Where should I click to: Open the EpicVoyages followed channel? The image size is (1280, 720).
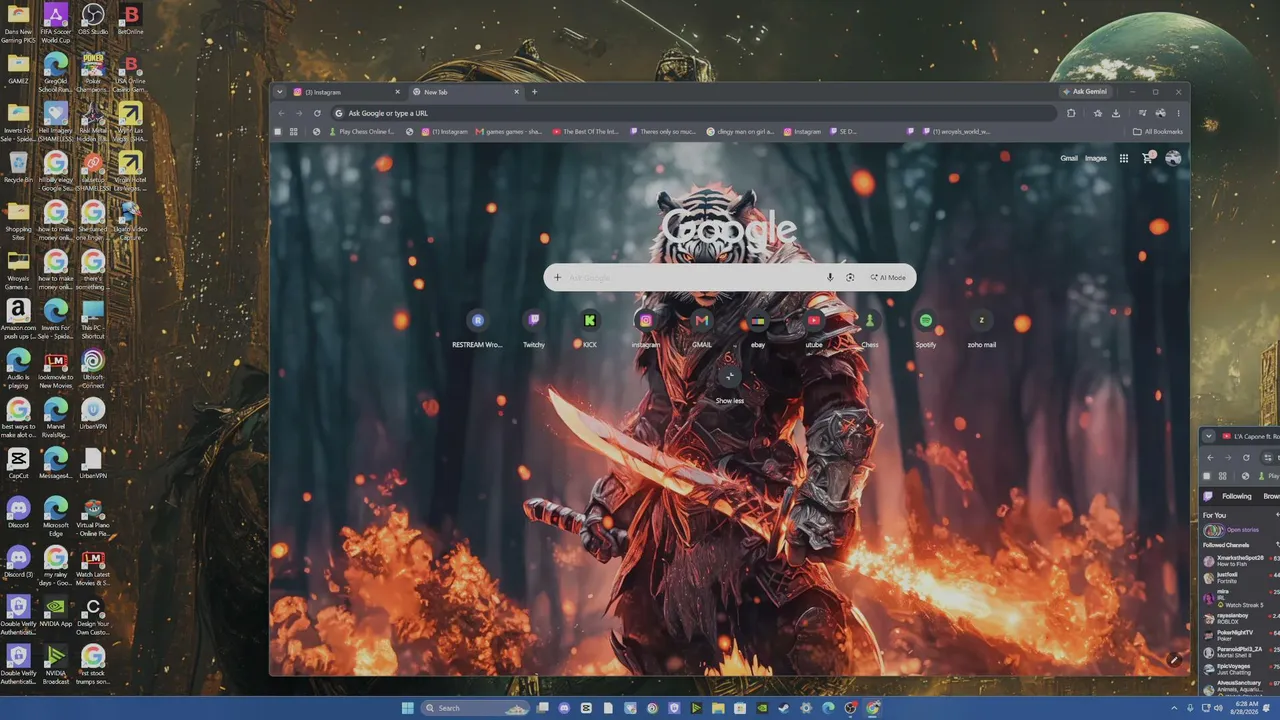pos(1240,668)
